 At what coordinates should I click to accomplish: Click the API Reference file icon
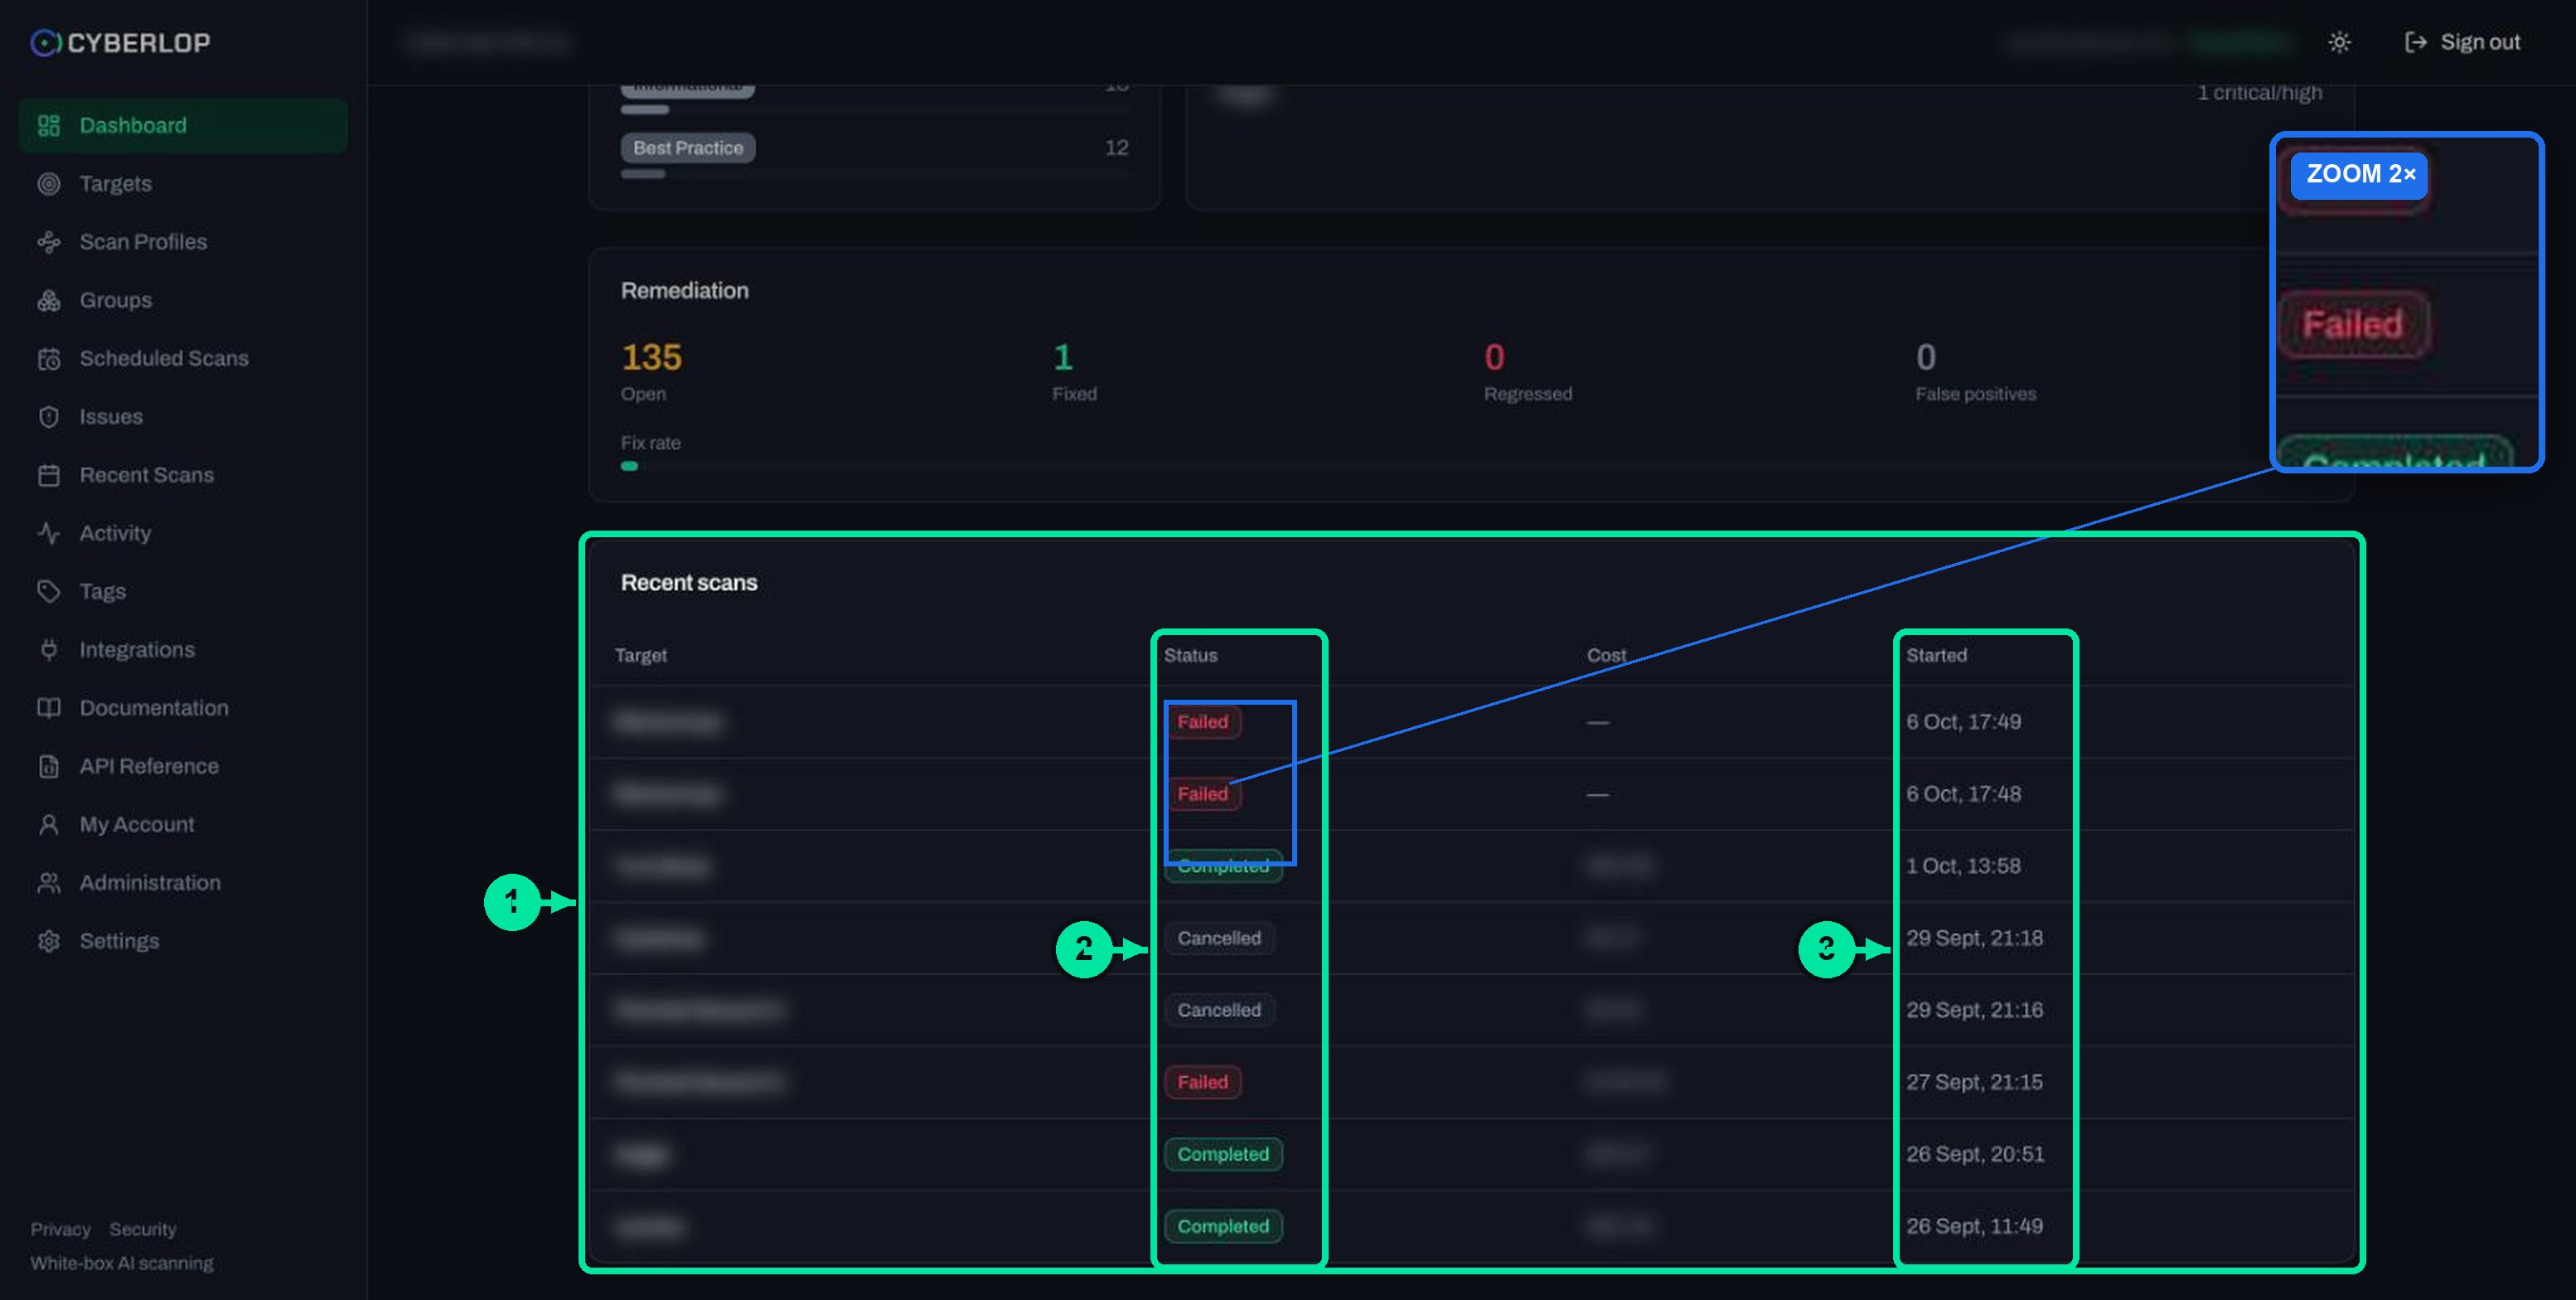[x=48, y=766]
